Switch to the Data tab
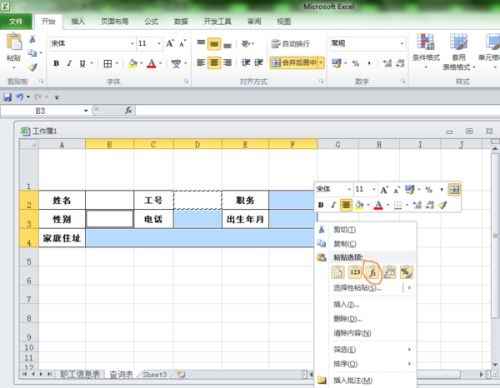Viewport: 500px width, 388px height. point(181,21)
